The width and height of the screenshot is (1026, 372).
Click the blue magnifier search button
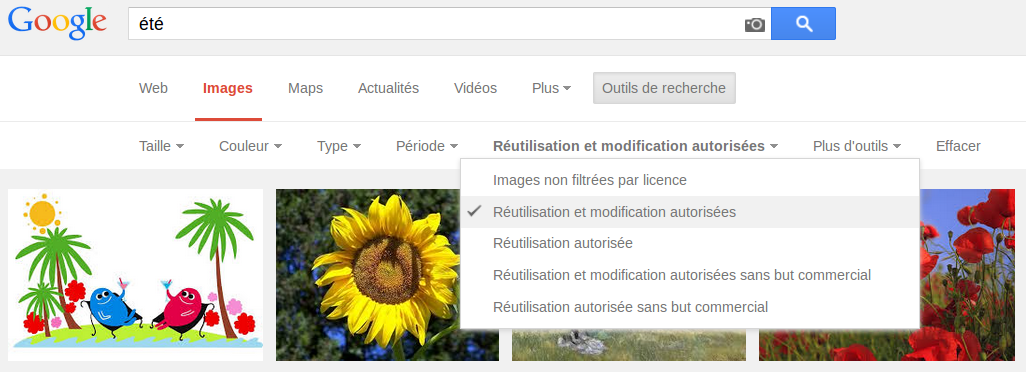click(804, 24)
